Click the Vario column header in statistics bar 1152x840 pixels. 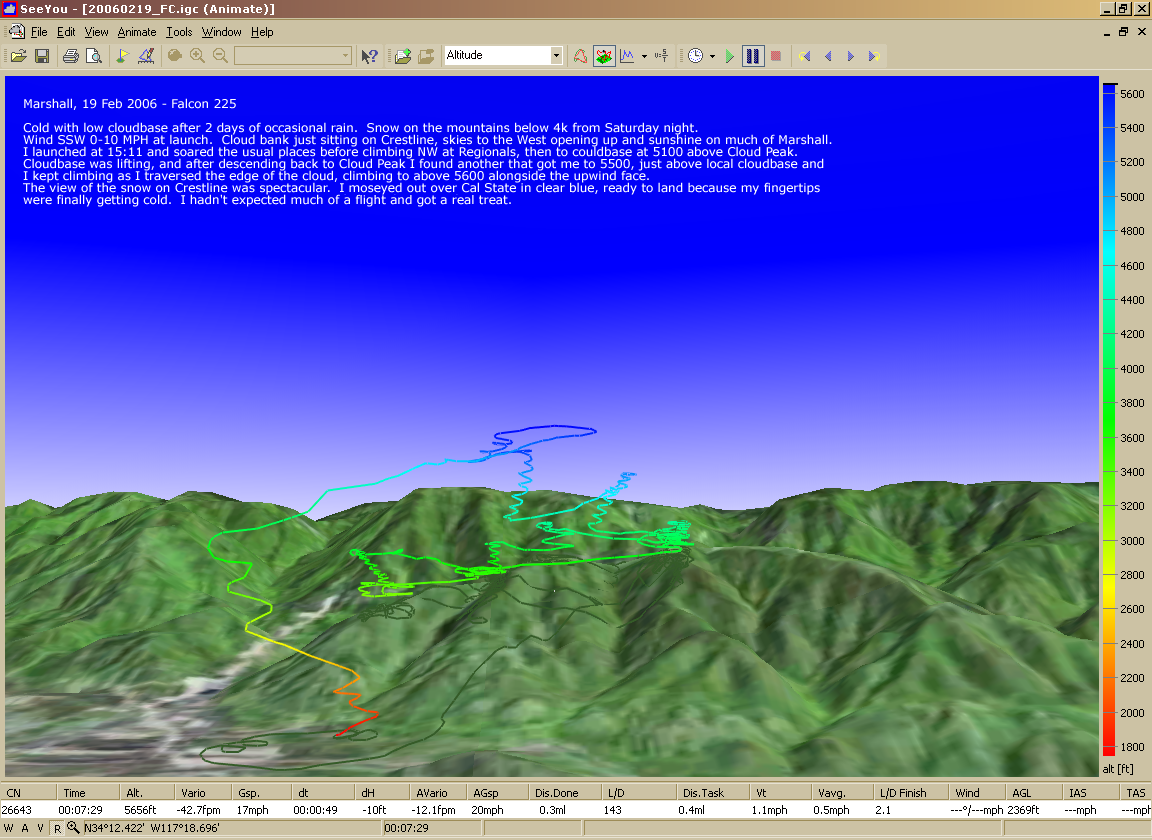coord(192,792)
